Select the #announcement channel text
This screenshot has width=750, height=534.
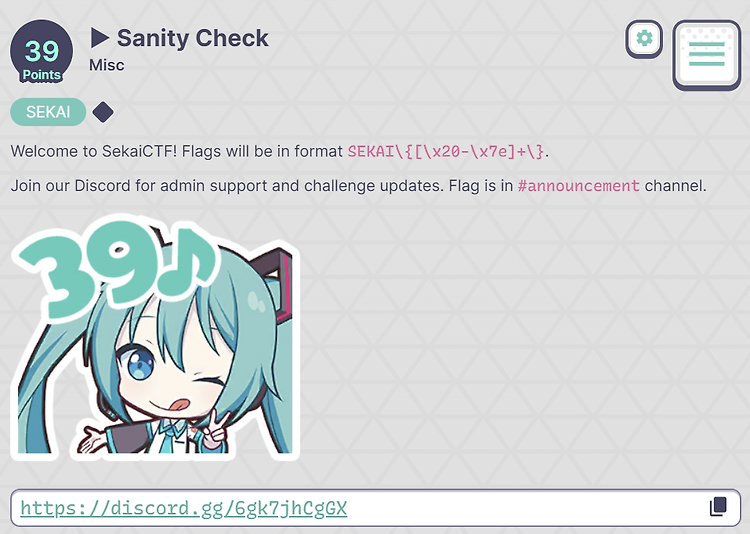(x=578, y=186)
